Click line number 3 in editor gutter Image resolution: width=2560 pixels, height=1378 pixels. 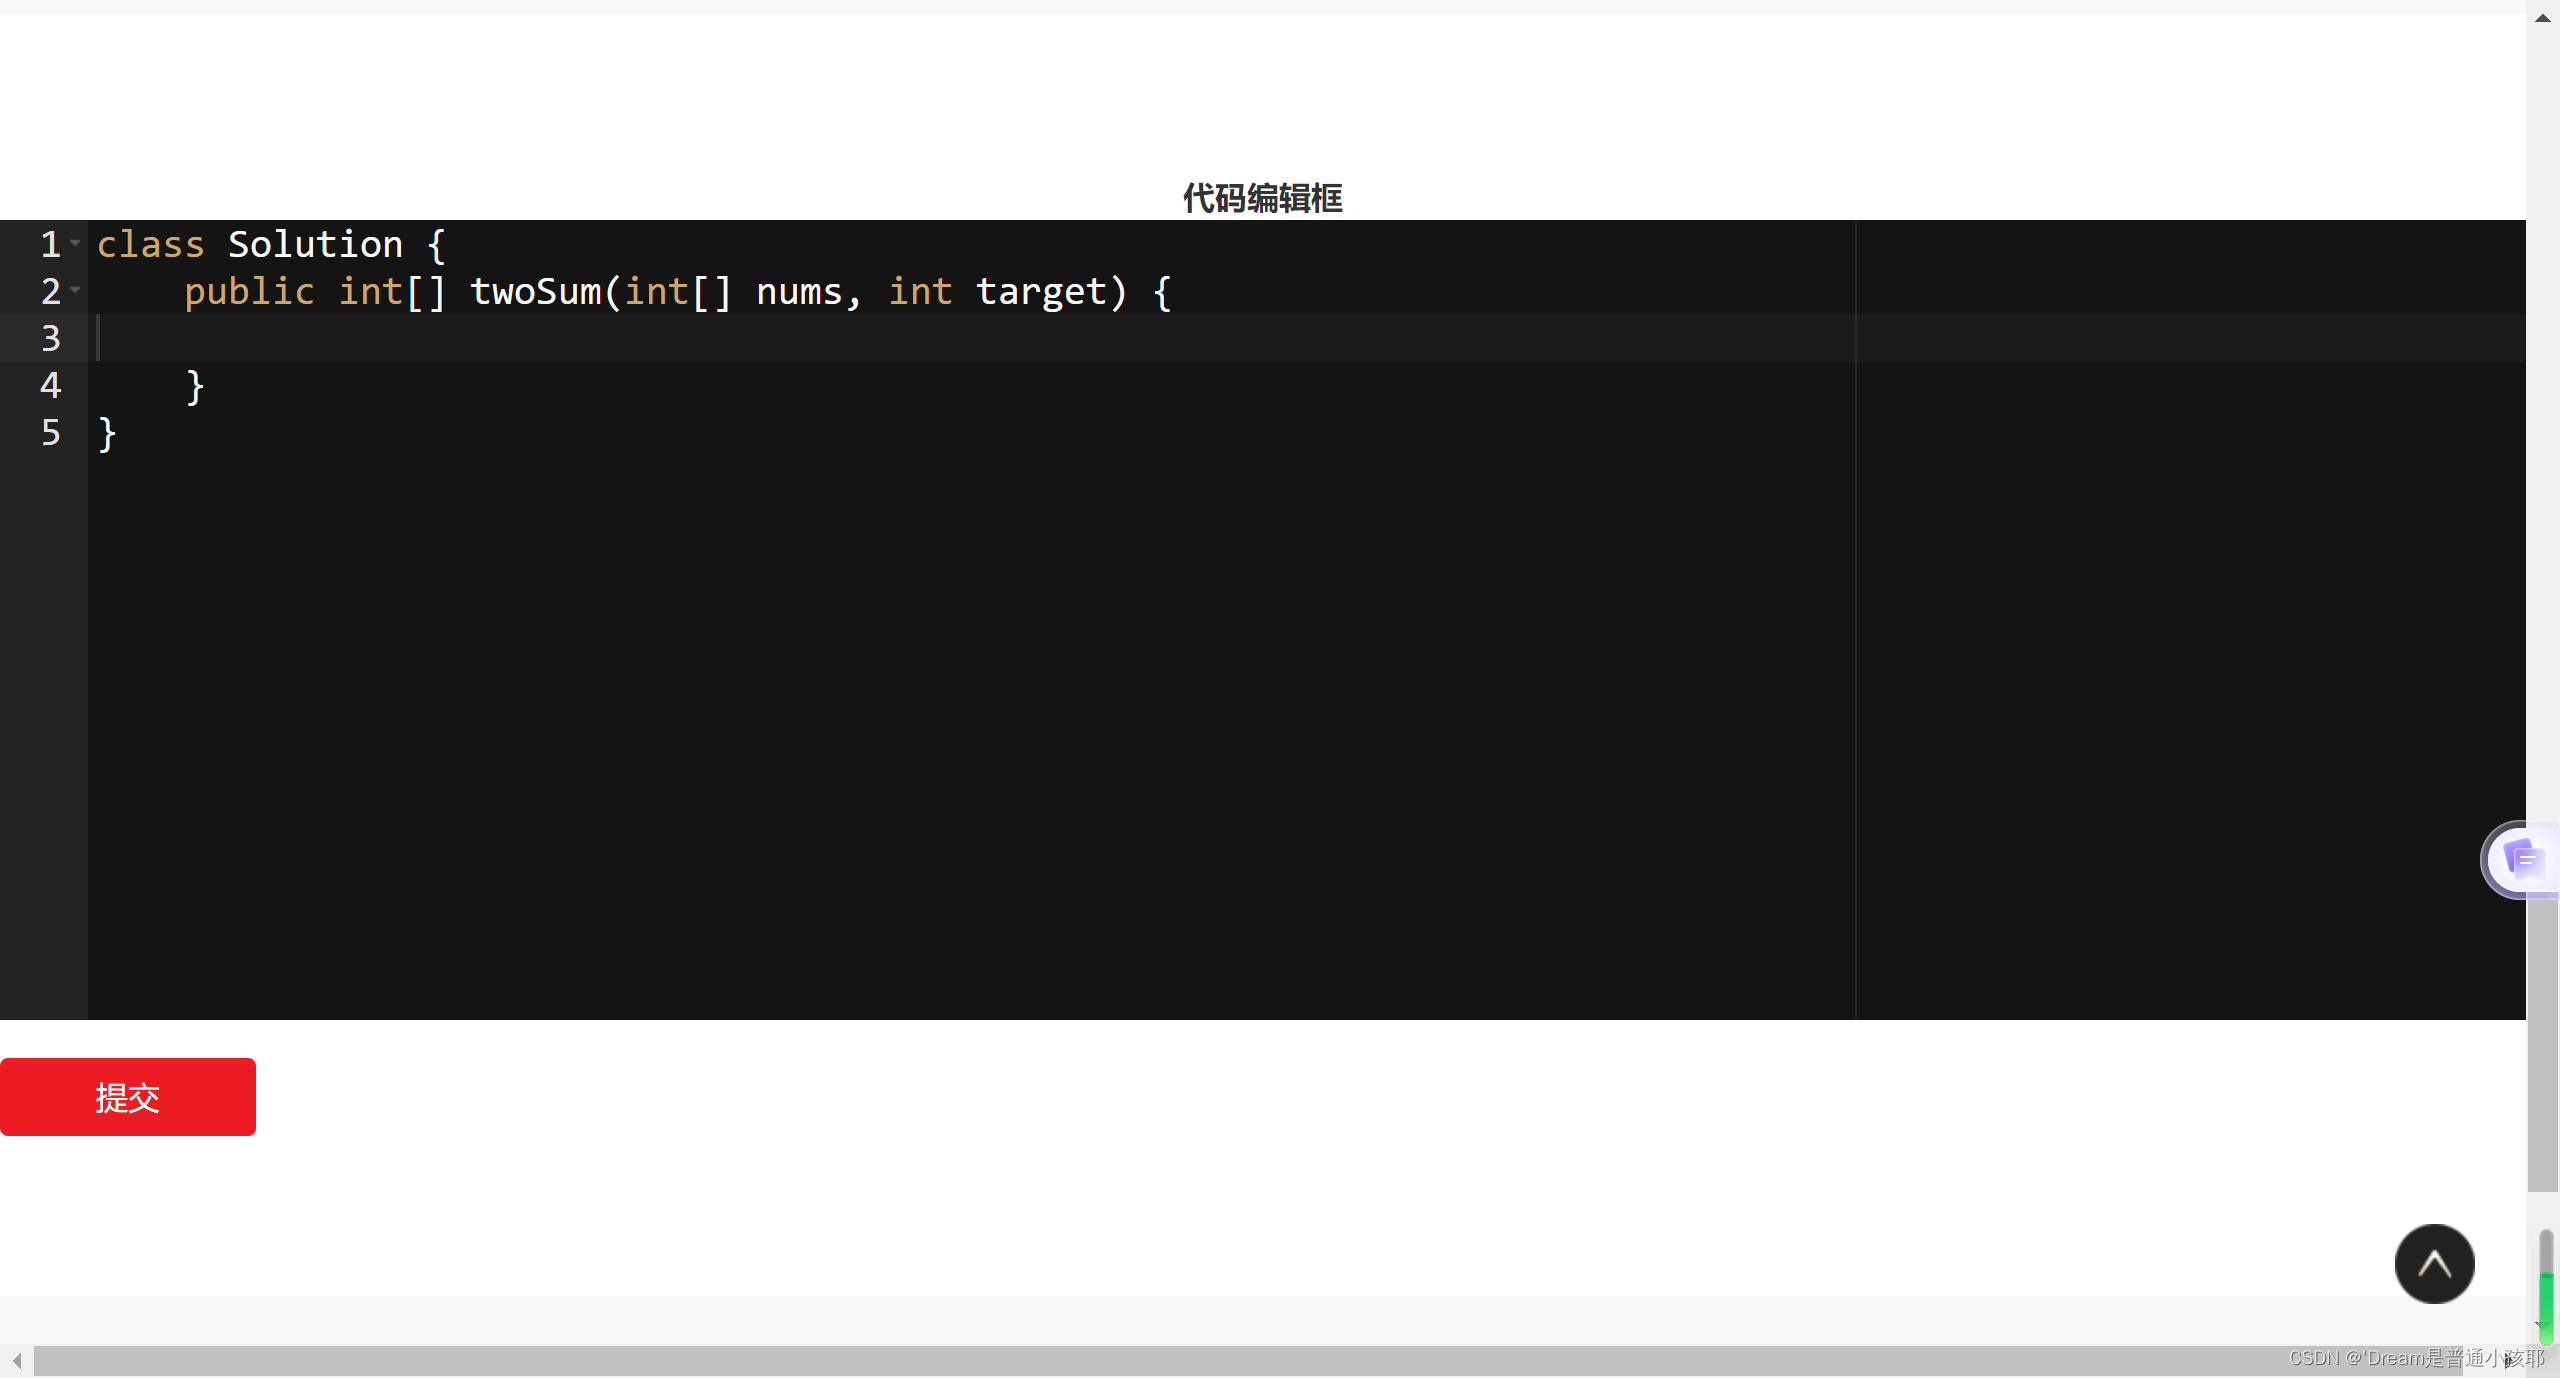coord(49,338)
